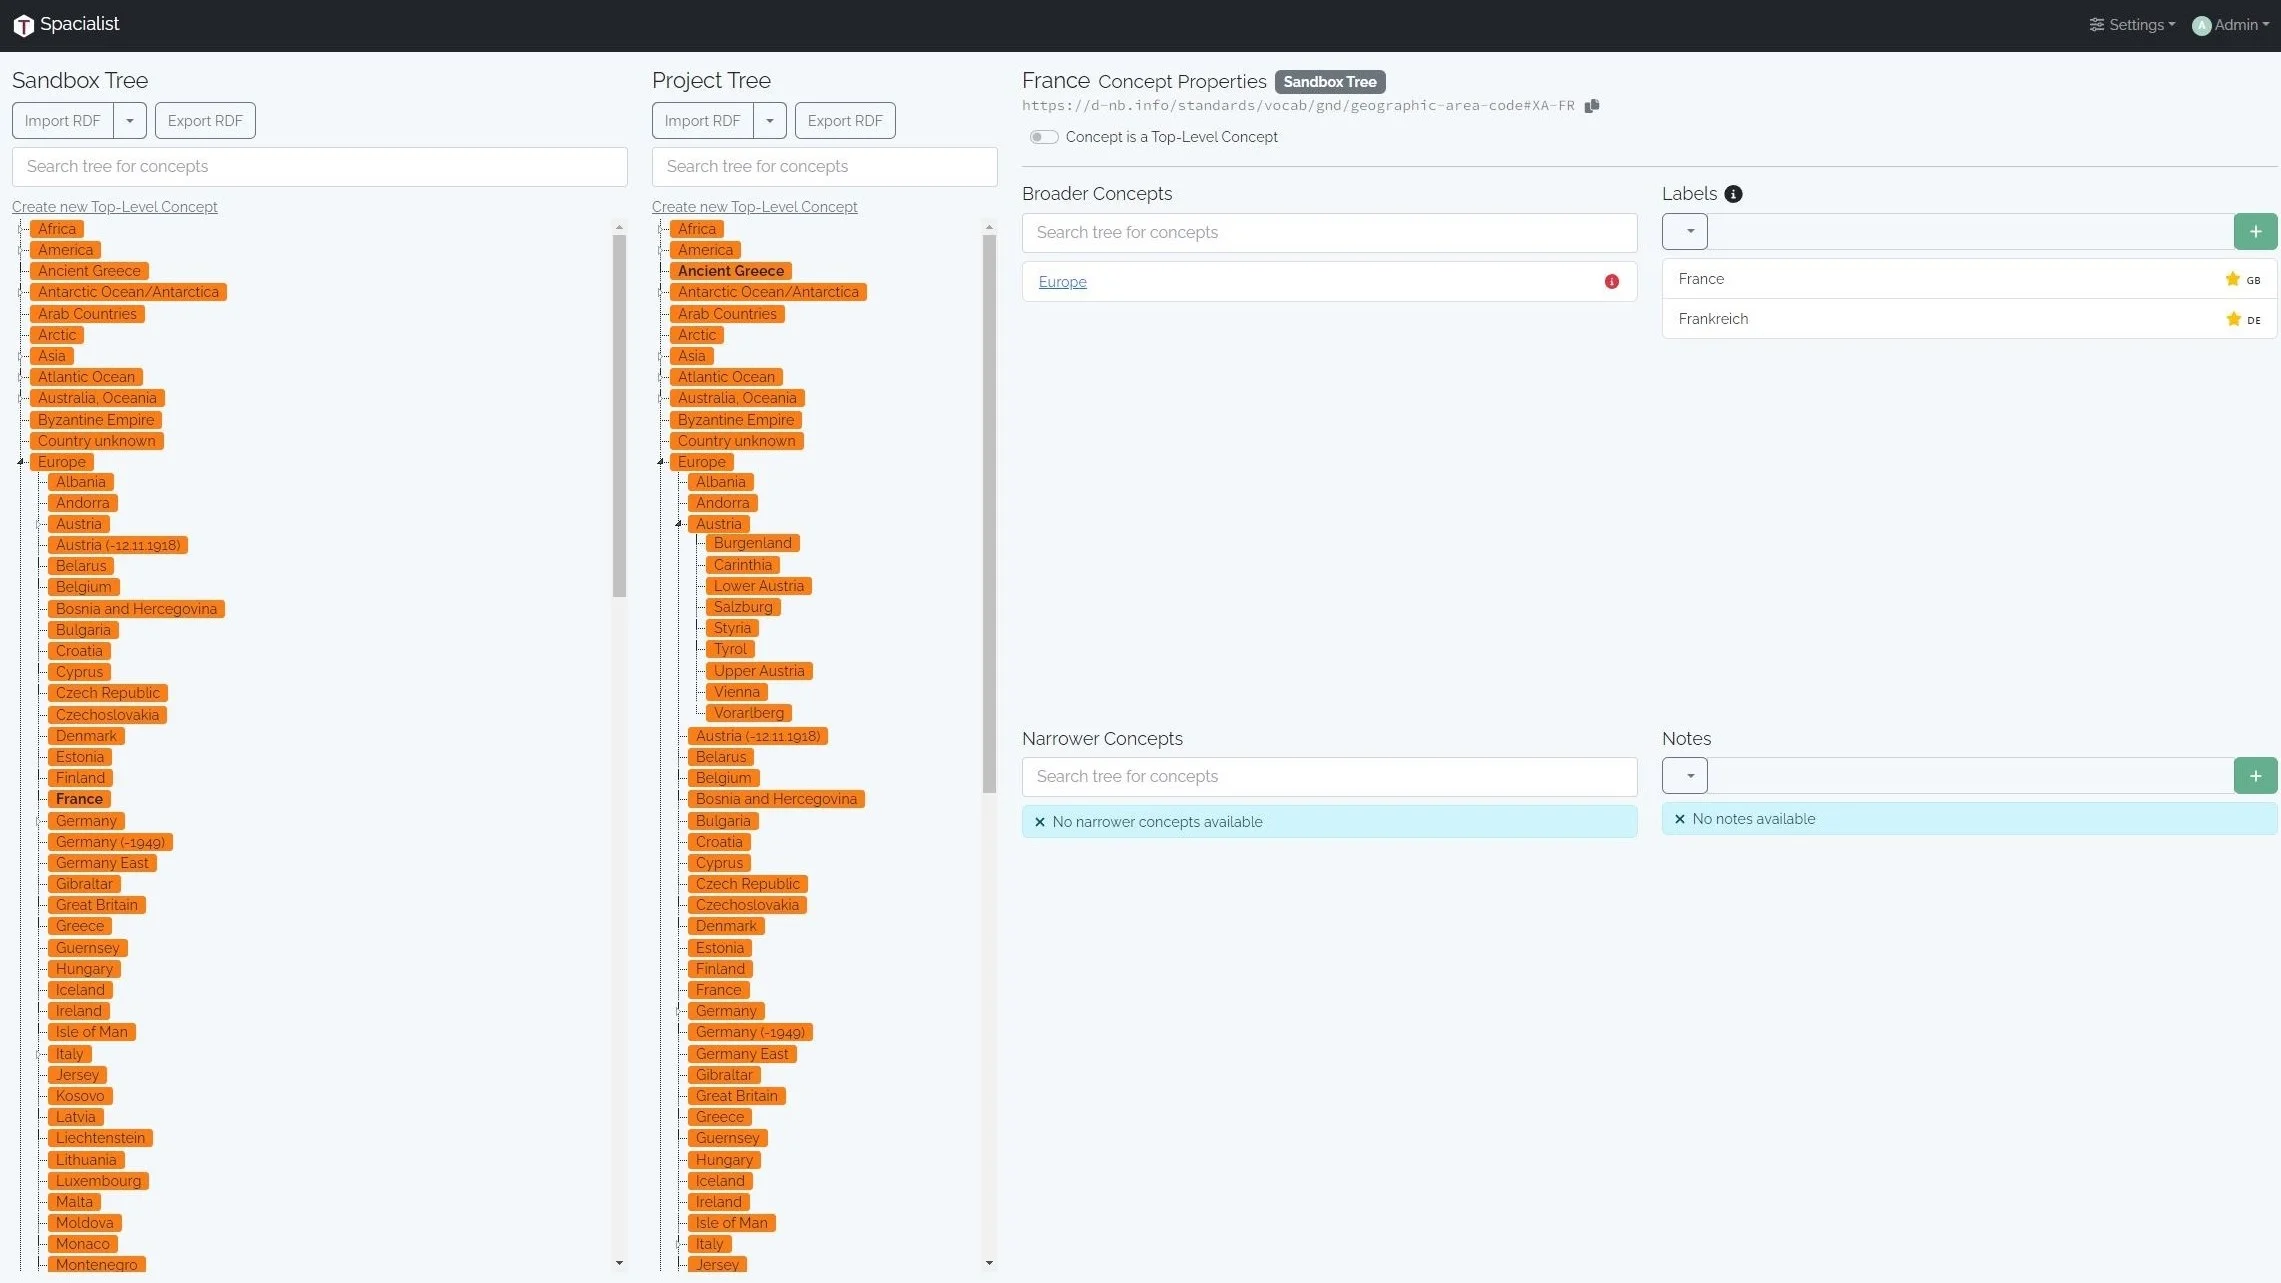
Task: Add a new label with plus button
Action: [2255, 232]
